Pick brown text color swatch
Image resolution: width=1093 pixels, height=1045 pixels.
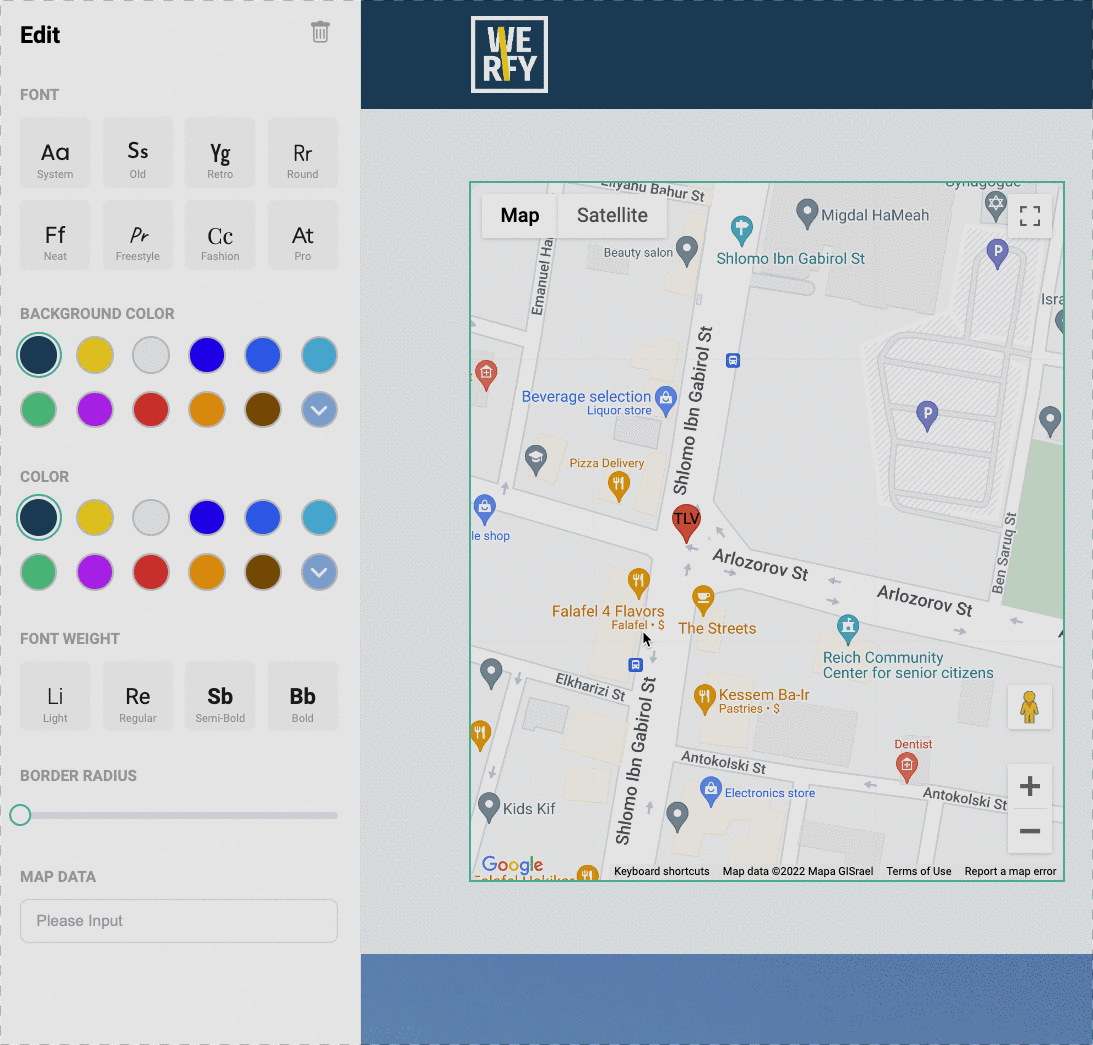pyautogui.click(x=263, y=572)
